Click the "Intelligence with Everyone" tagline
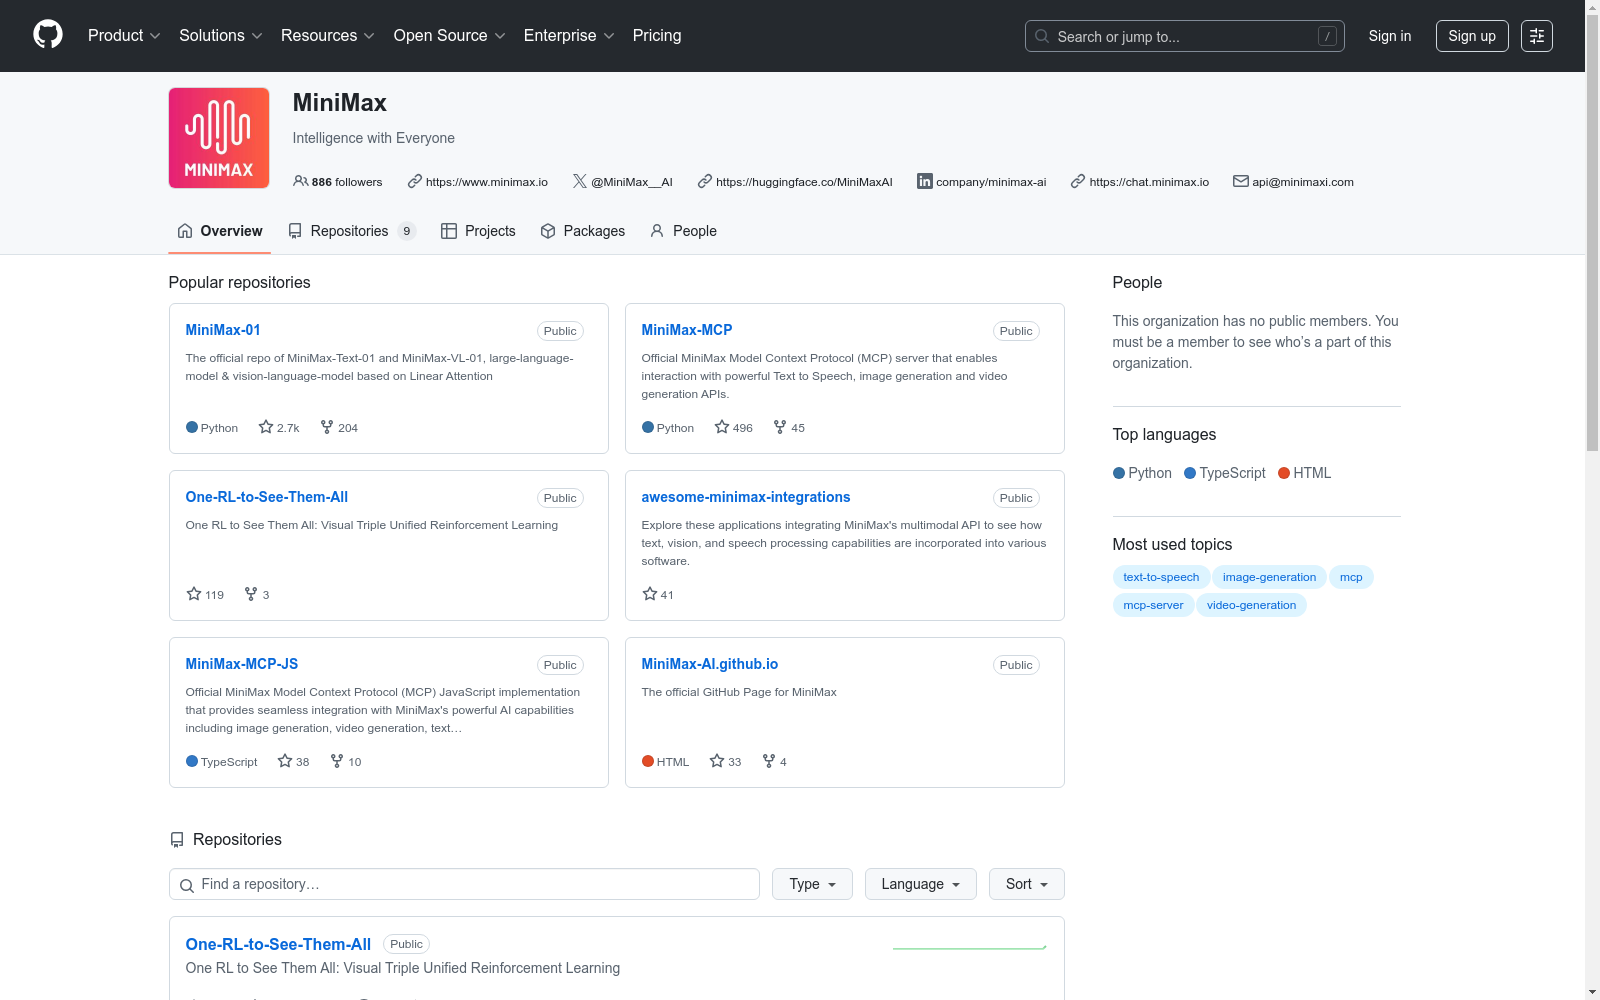This screenshot has width=1600, height=1000. click(x=374, y=138)
